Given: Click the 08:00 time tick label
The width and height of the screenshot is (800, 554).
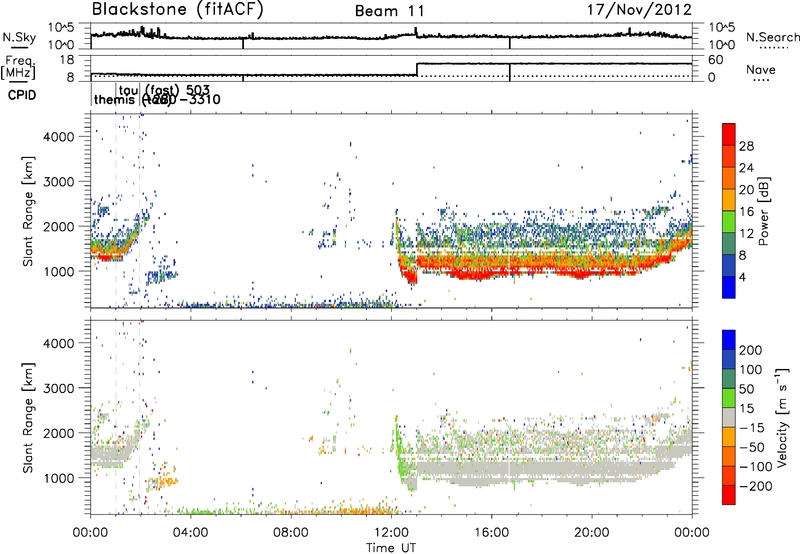Looking at the screenshot, I should point(291,533).
